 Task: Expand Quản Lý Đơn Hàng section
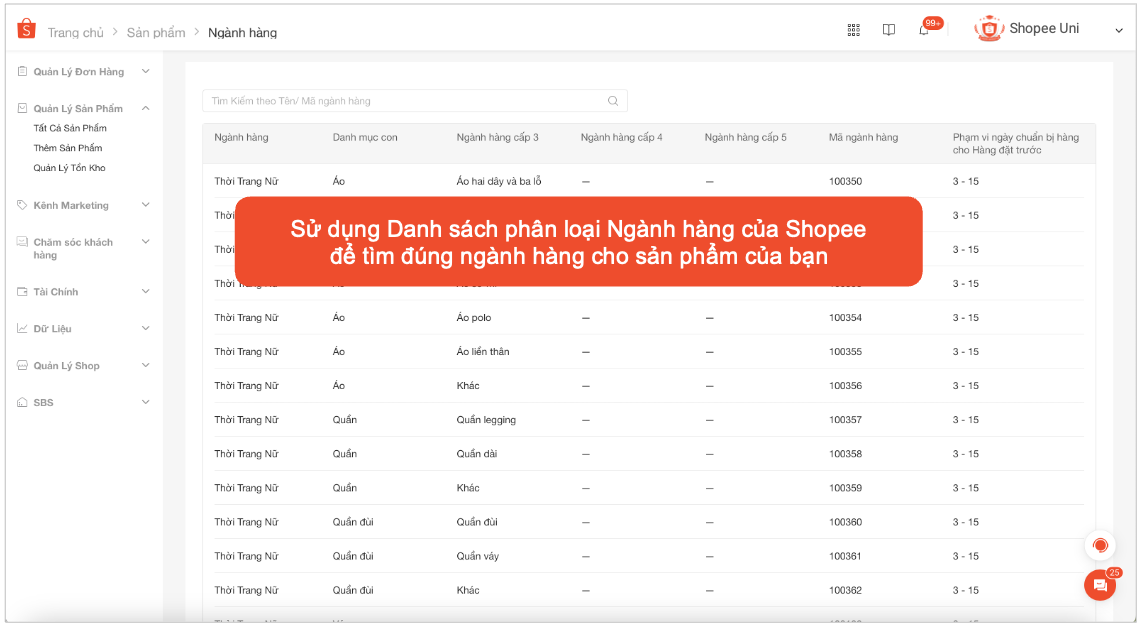click(x=145, y=72)
